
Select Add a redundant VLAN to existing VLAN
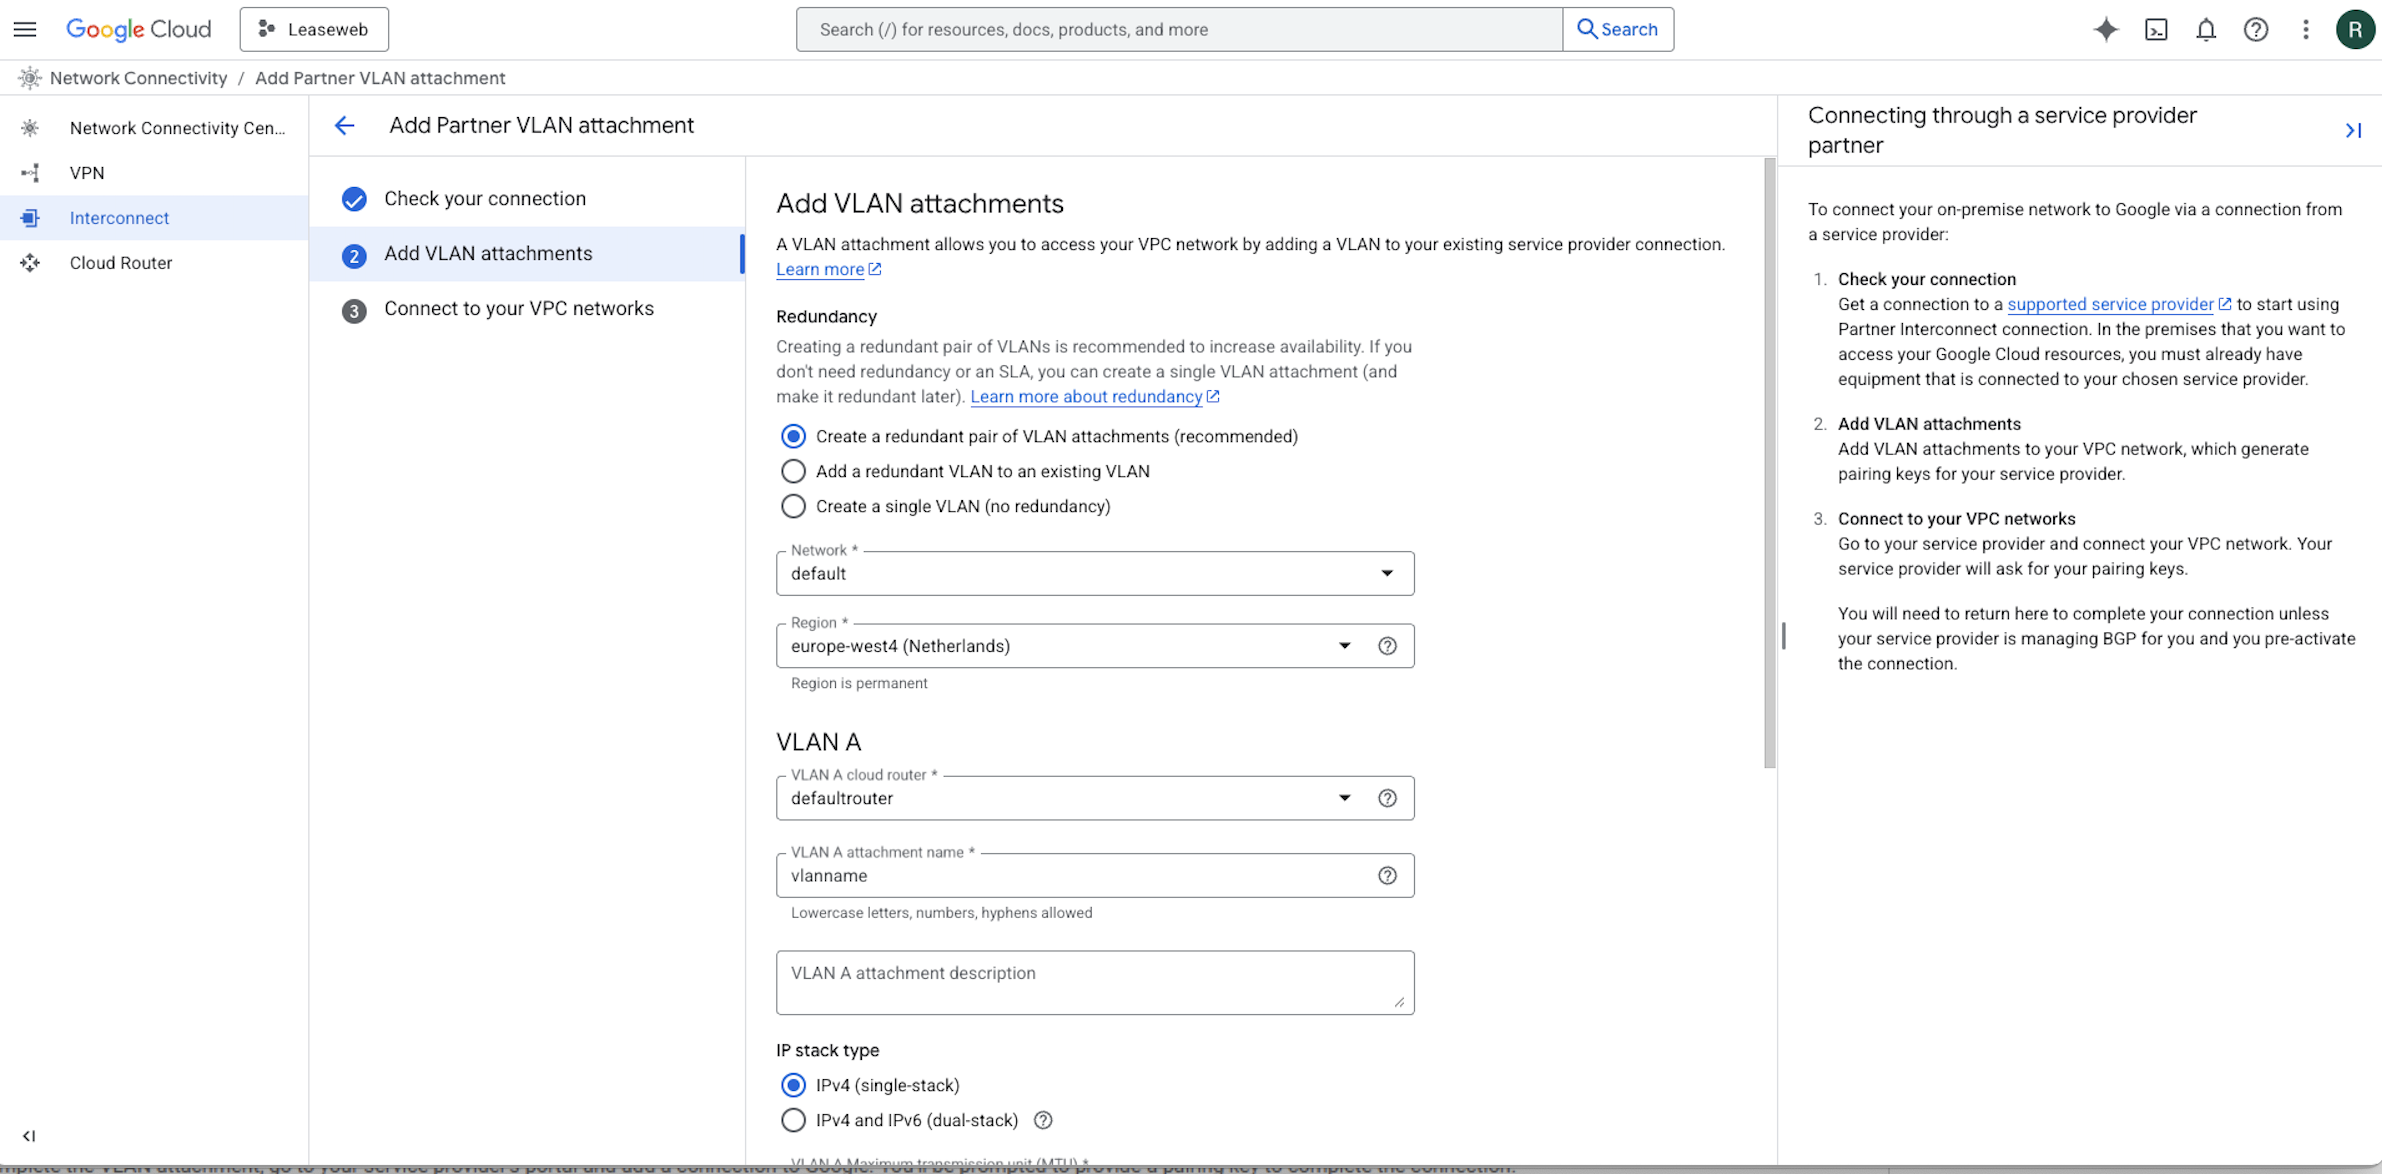(792, 471)
